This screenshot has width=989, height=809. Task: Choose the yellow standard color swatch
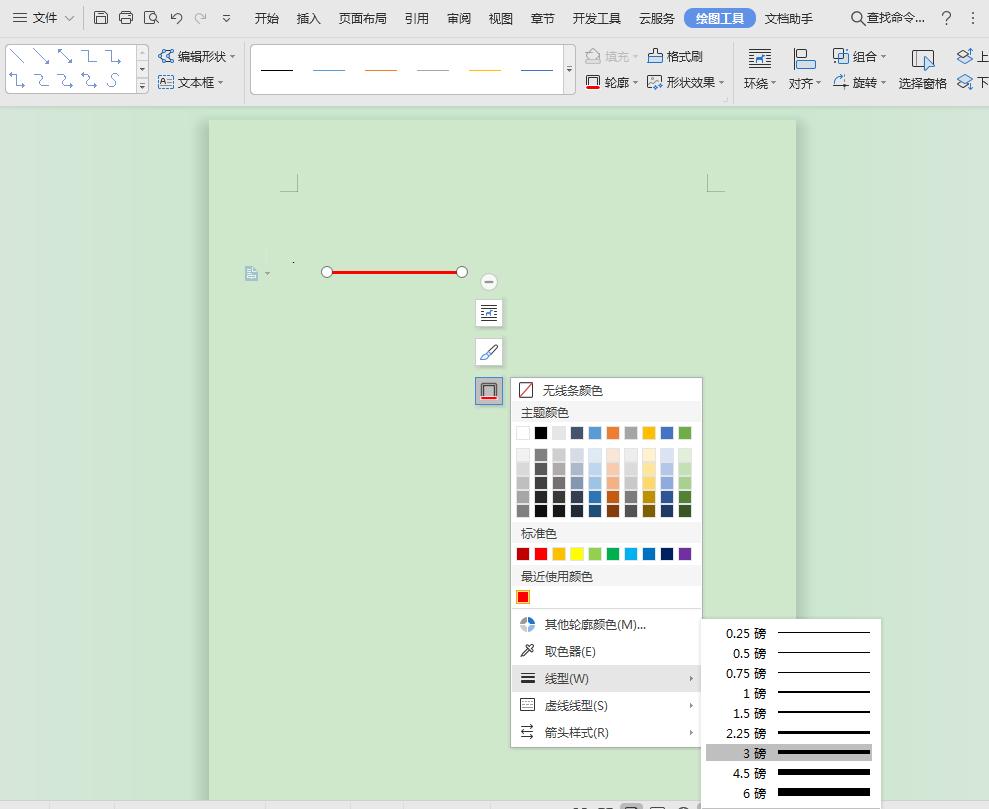(x=577, y=554)
